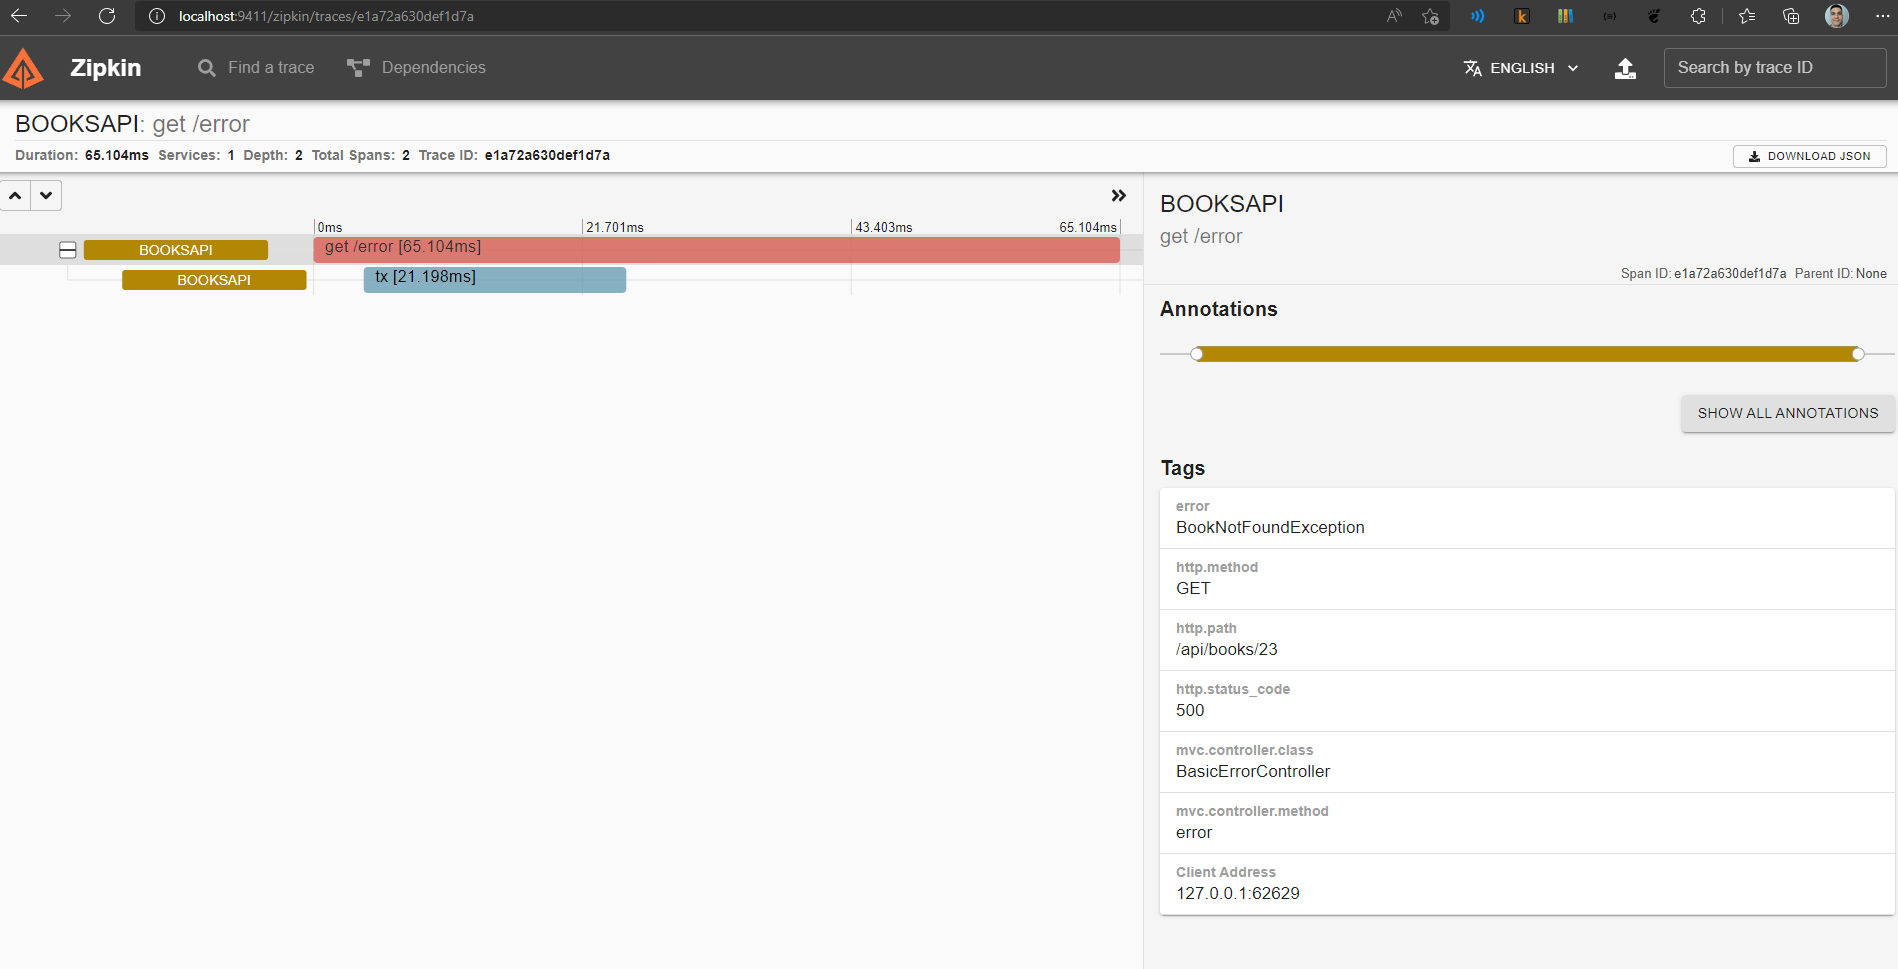Collapse spans with the up chevron

pos(15,196)
